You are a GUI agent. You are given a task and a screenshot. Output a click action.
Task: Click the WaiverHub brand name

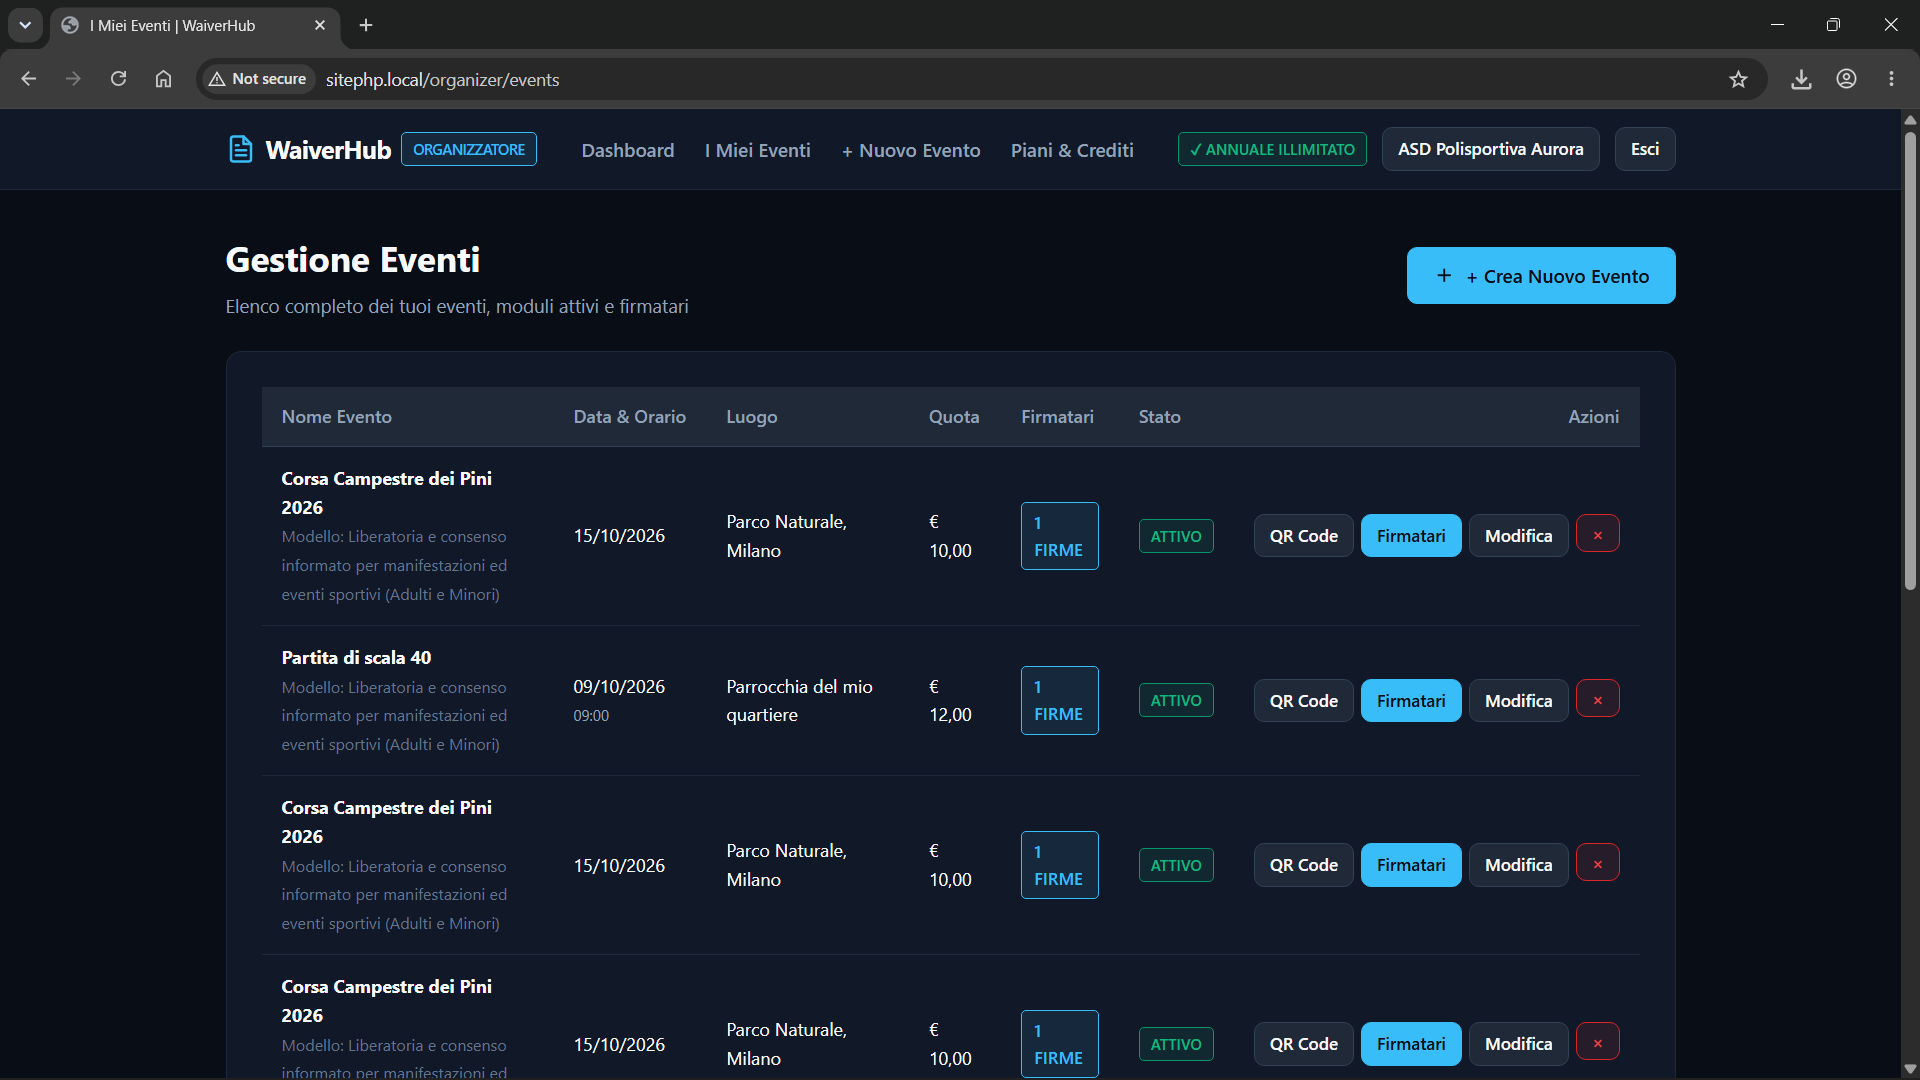pyautogui.click(x=328, y=150)
